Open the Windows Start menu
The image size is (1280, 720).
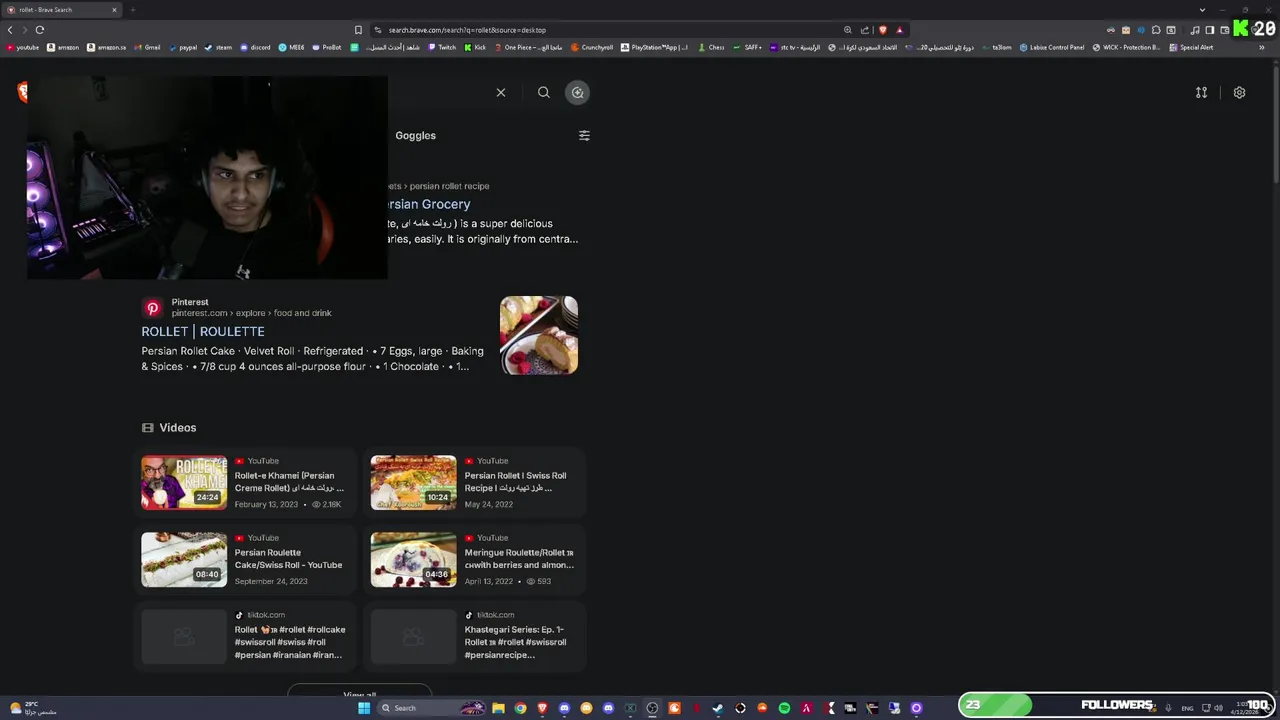tap(364, 708)
